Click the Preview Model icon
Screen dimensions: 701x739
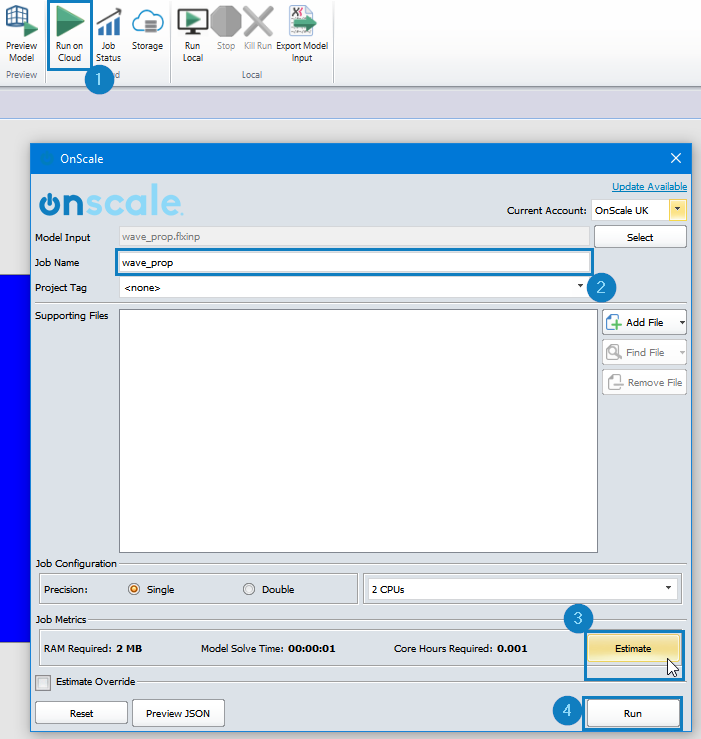21,21
